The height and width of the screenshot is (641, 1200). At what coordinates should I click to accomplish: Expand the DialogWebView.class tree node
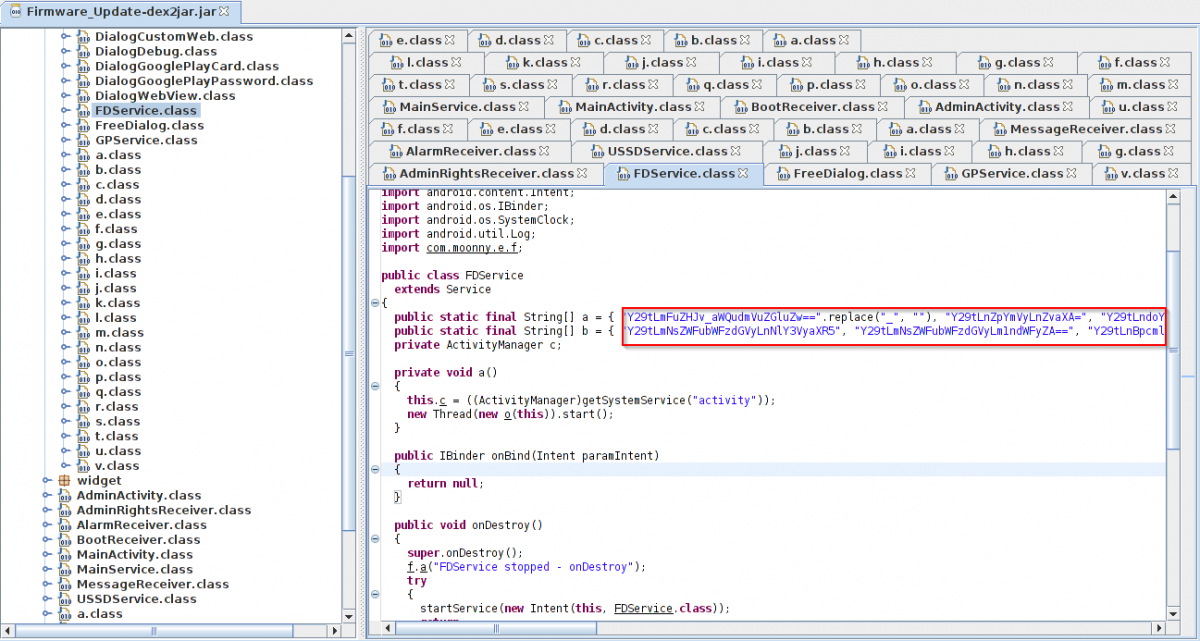65,96
